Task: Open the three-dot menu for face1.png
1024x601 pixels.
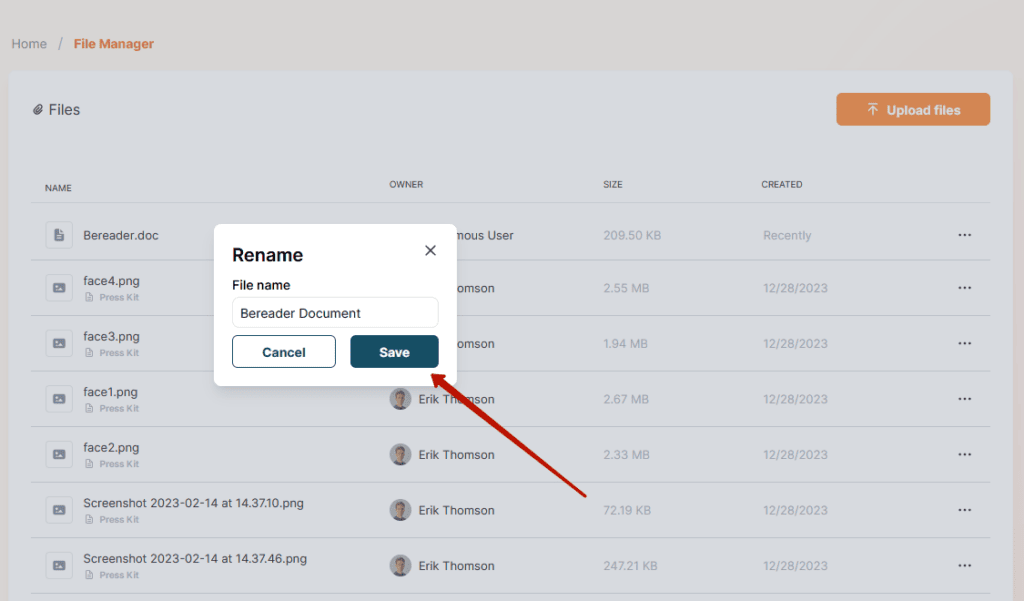Action: point(965,399)
